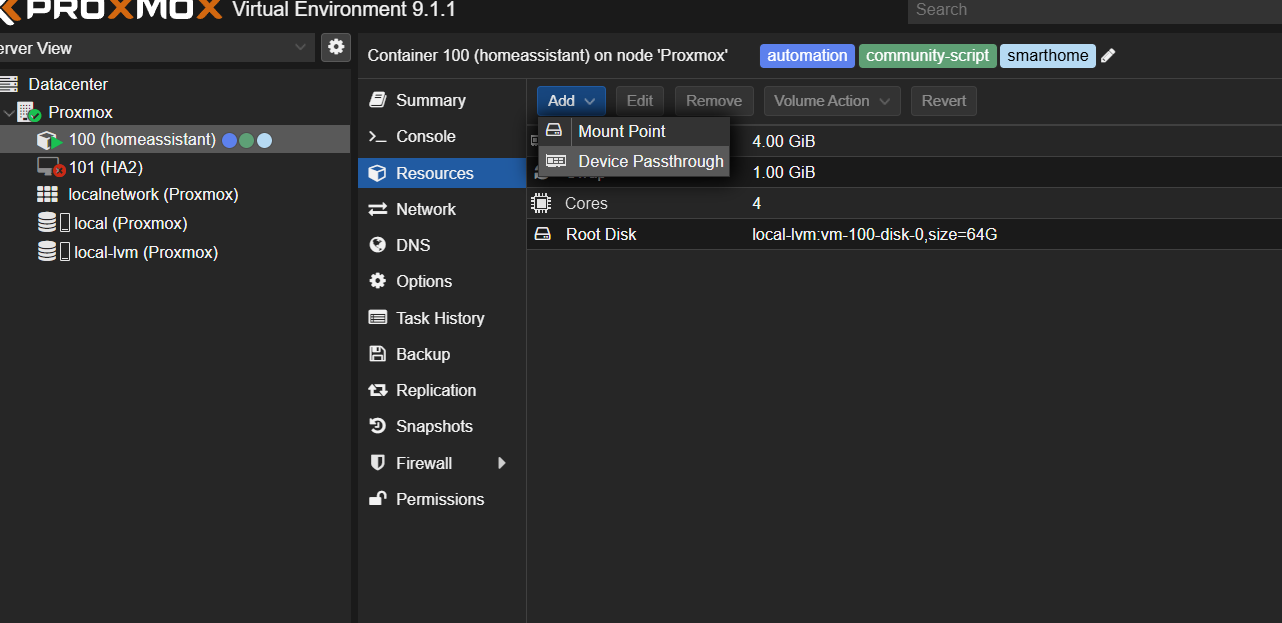This screenshot has width=1282, height=623.
Task: Click the pencil icon to edit tags
Action: pyautogui.click(x=1108, y=56)
